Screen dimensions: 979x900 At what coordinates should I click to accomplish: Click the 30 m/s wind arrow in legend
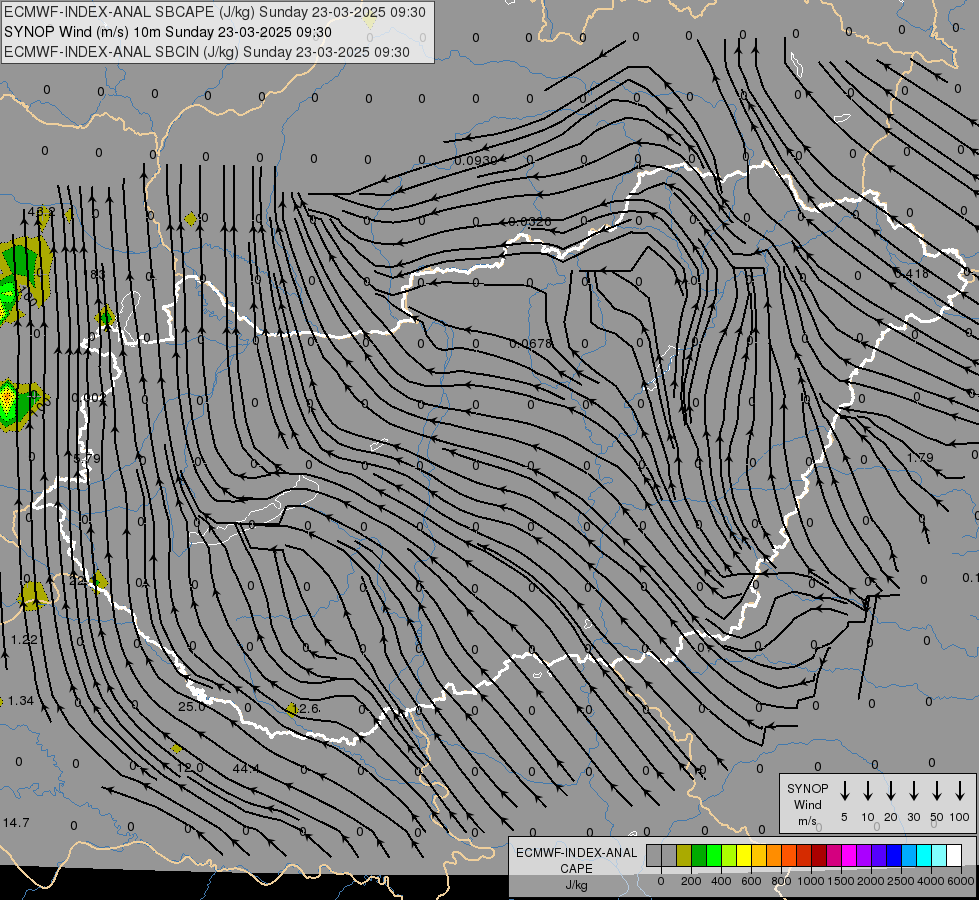coord(913,791)
